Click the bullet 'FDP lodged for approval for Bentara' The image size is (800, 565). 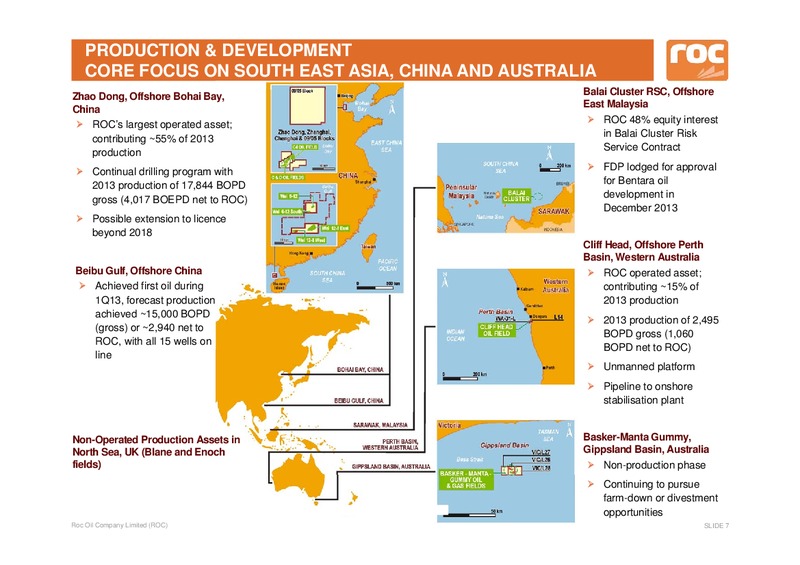[x=659, y=187]
